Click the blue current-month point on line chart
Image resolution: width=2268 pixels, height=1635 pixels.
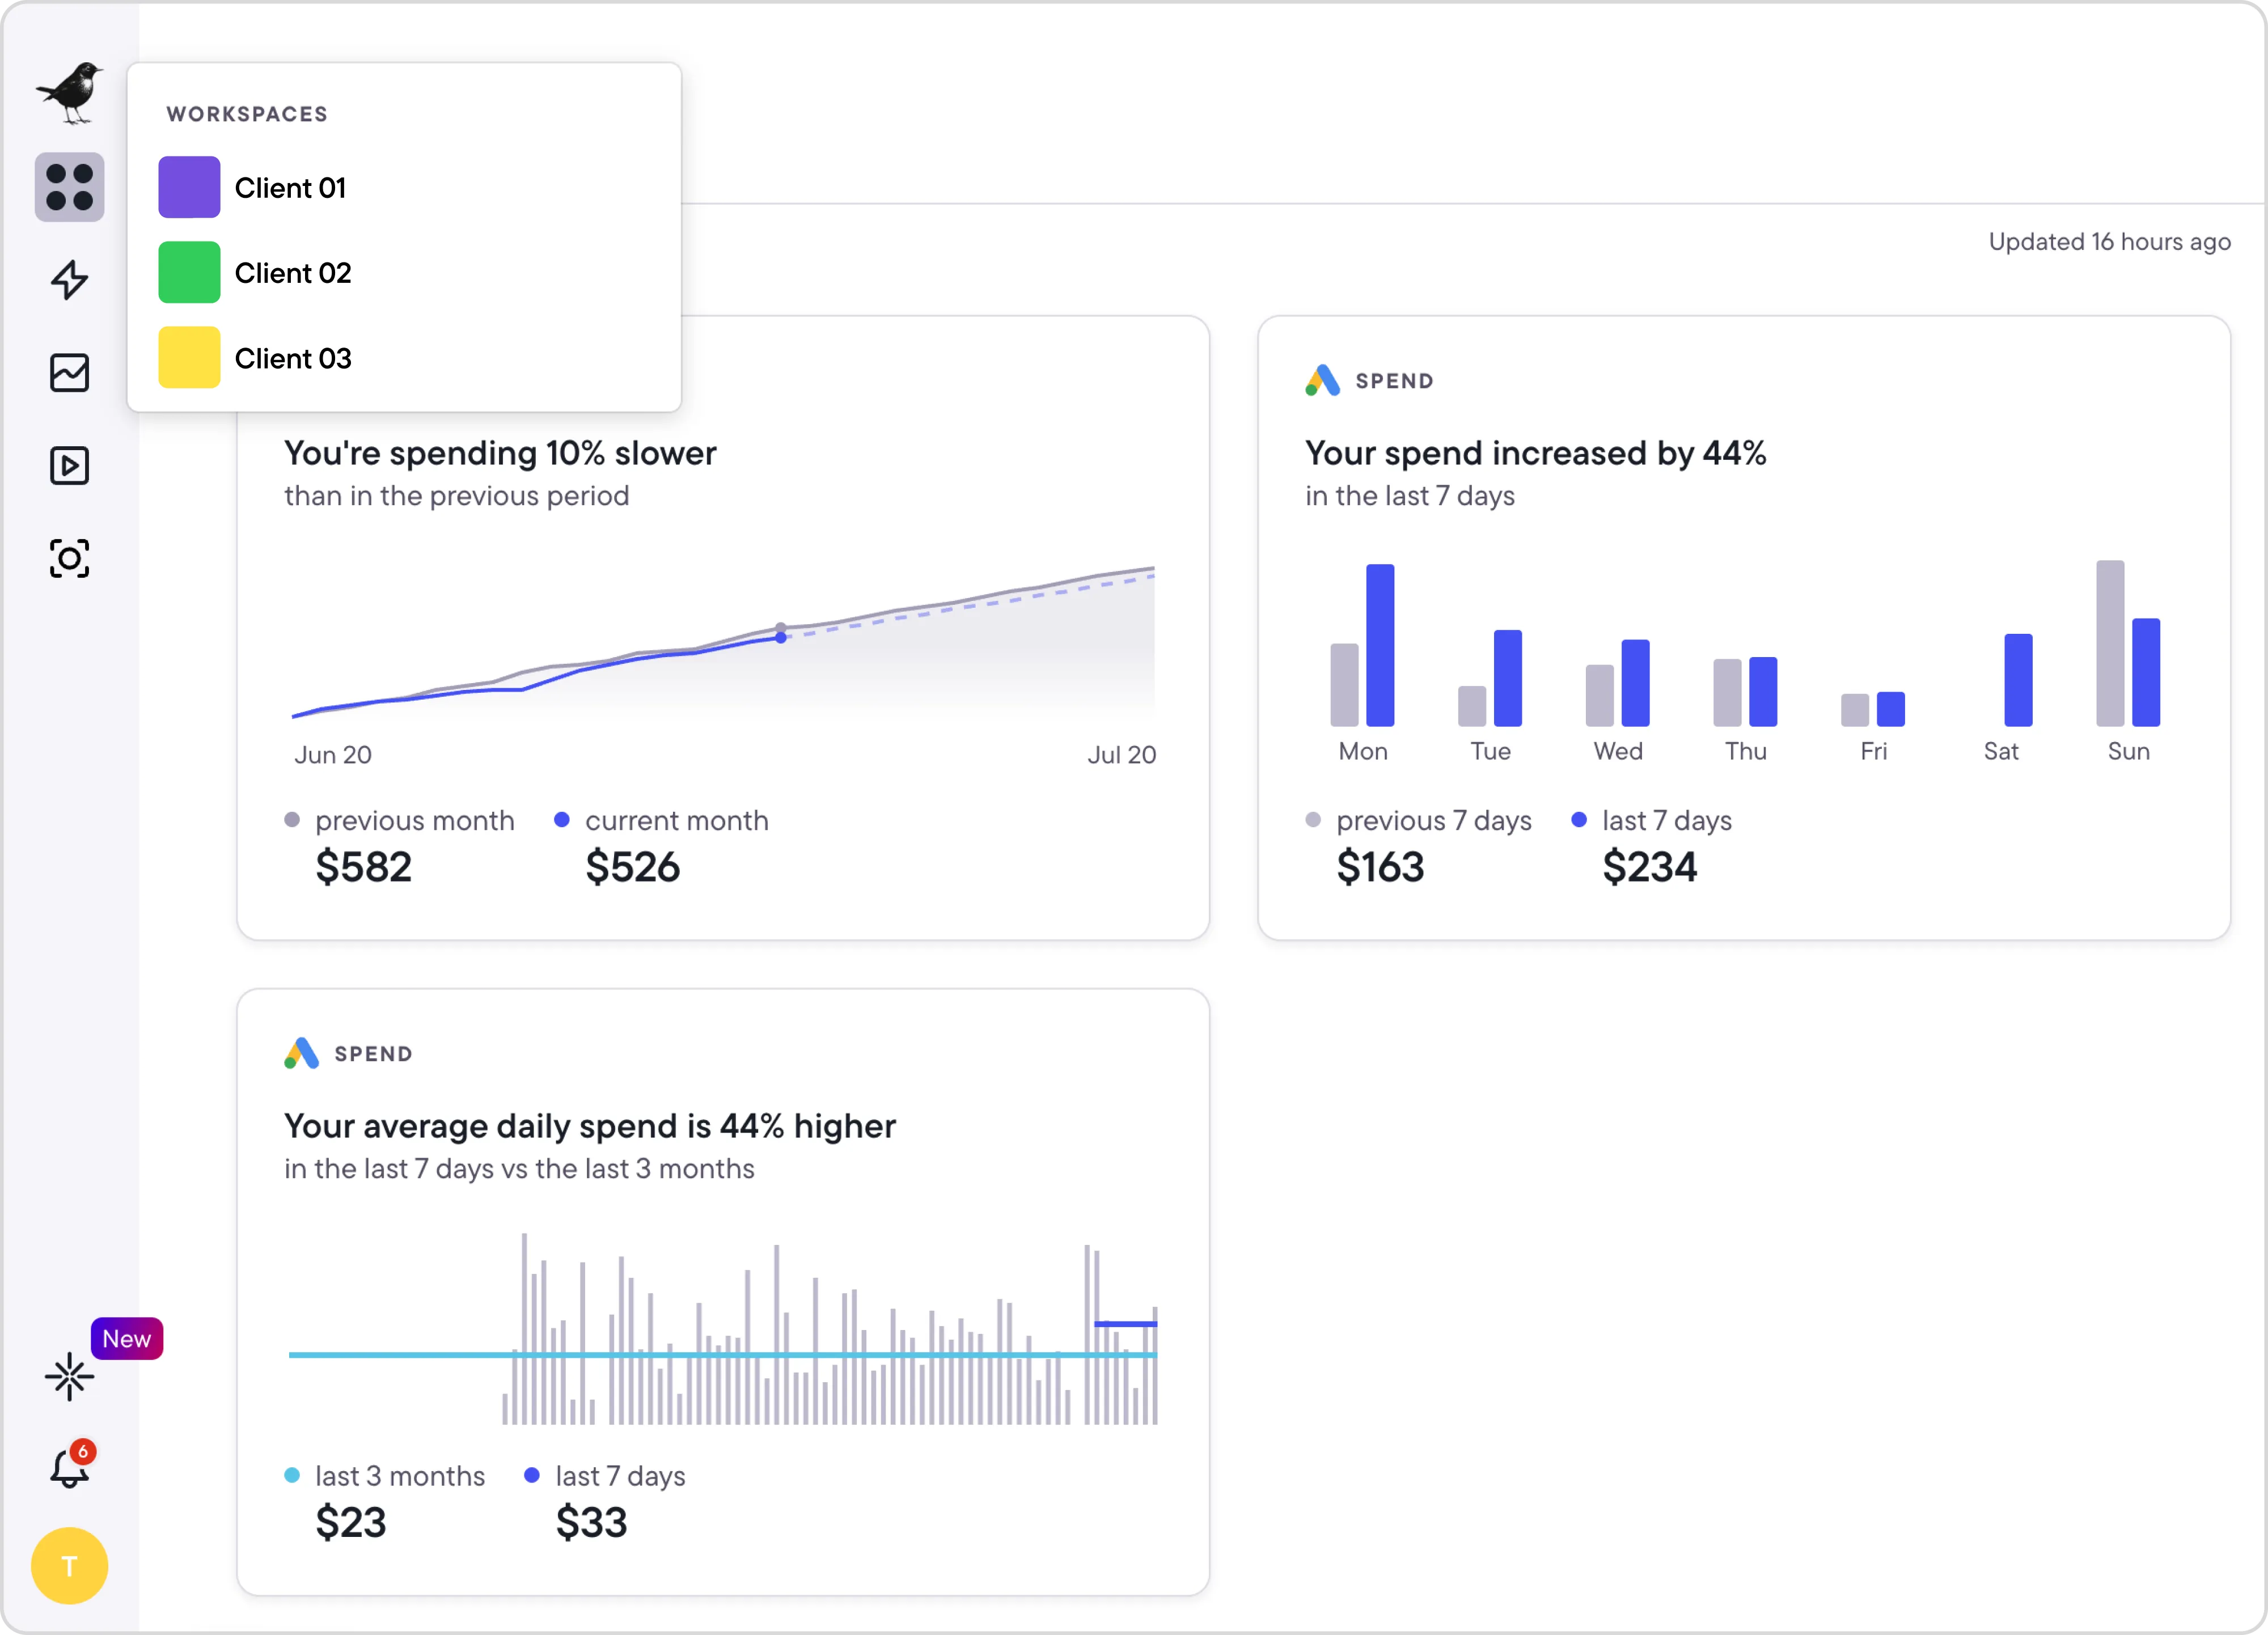(x=781, y=638)
